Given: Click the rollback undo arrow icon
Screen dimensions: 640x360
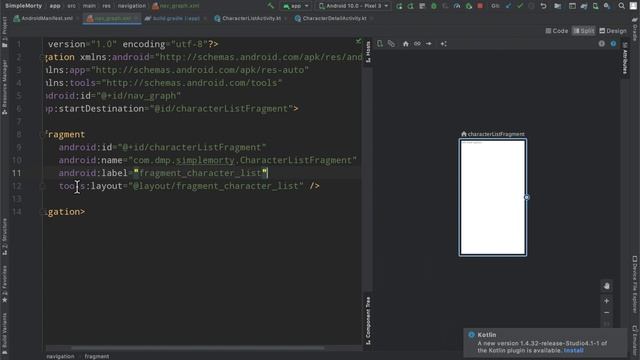Looking at the screenshot, I should (543, 6).
